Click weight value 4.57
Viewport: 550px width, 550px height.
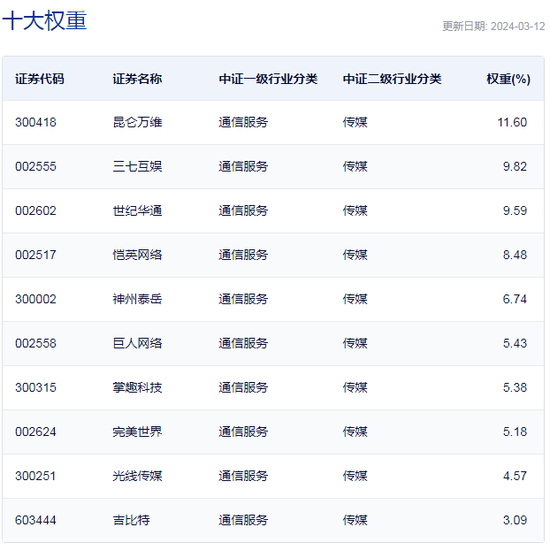[515, 476]
